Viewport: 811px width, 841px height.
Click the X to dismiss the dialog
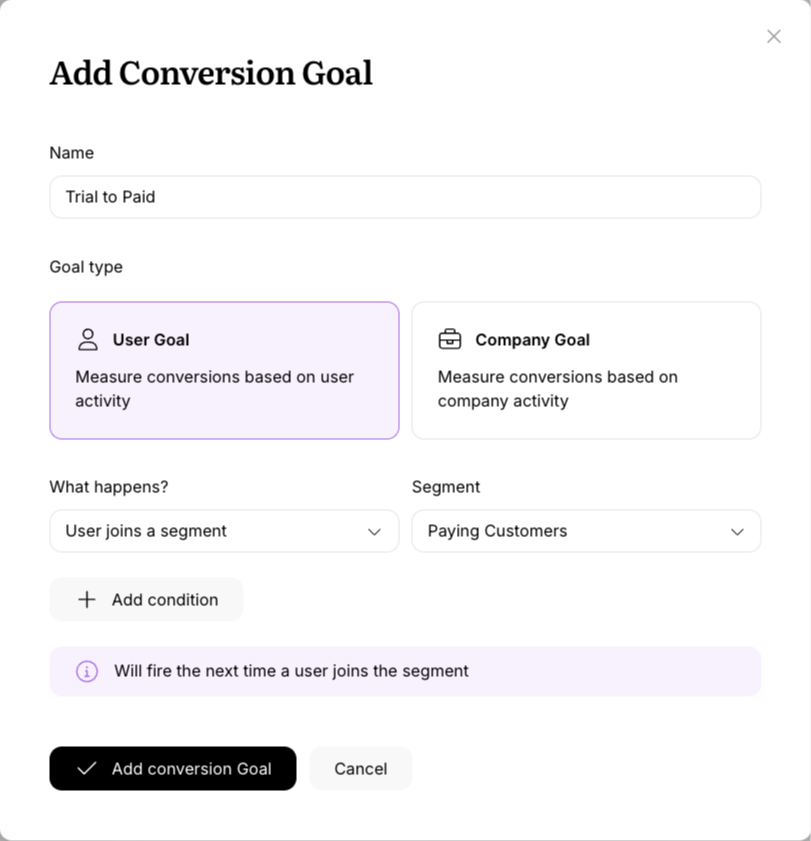tap(773, 36)
